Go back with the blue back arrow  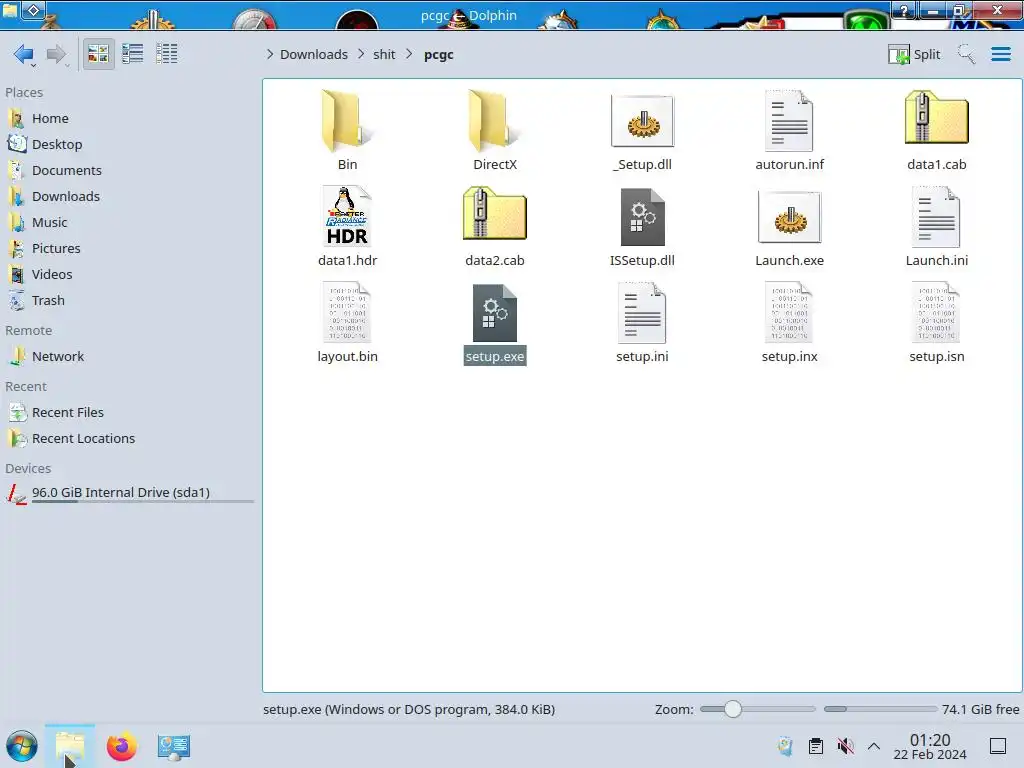point(24,54)
